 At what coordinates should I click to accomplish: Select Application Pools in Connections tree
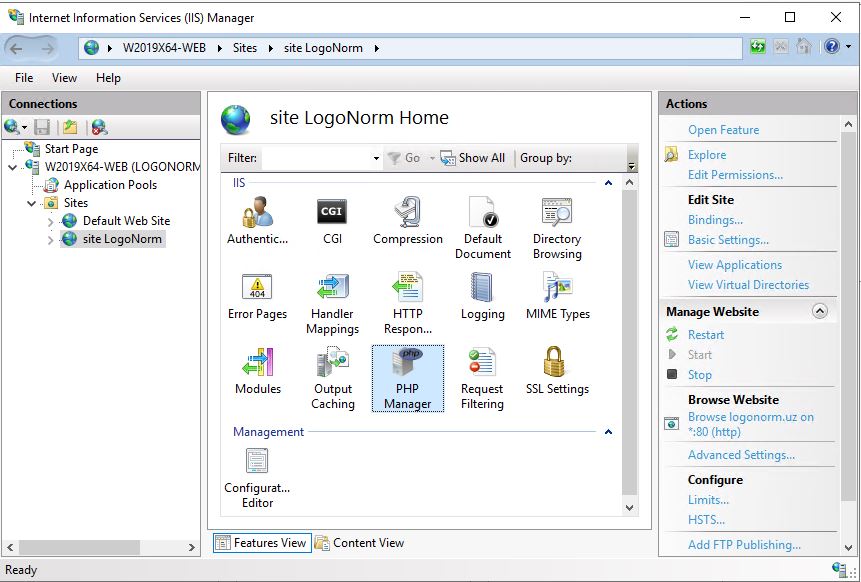point(110,185)
